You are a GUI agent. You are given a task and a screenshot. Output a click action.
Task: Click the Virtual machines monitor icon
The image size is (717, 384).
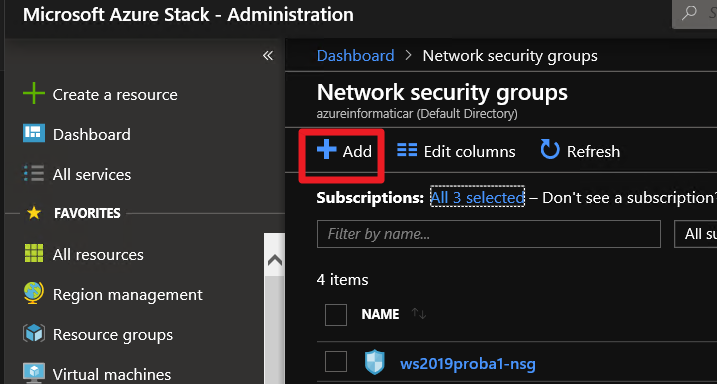(x=34, y=373)
